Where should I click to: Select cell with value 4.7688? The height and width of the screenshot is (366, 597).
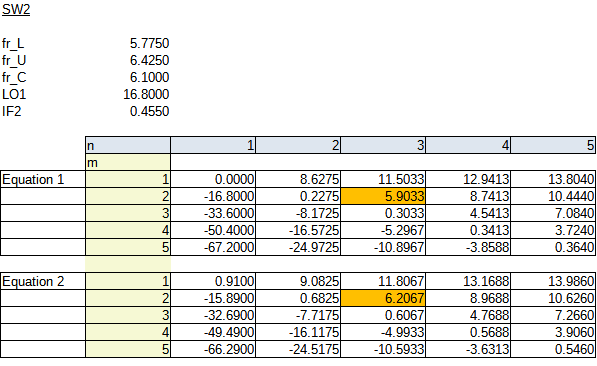[468, 315]
